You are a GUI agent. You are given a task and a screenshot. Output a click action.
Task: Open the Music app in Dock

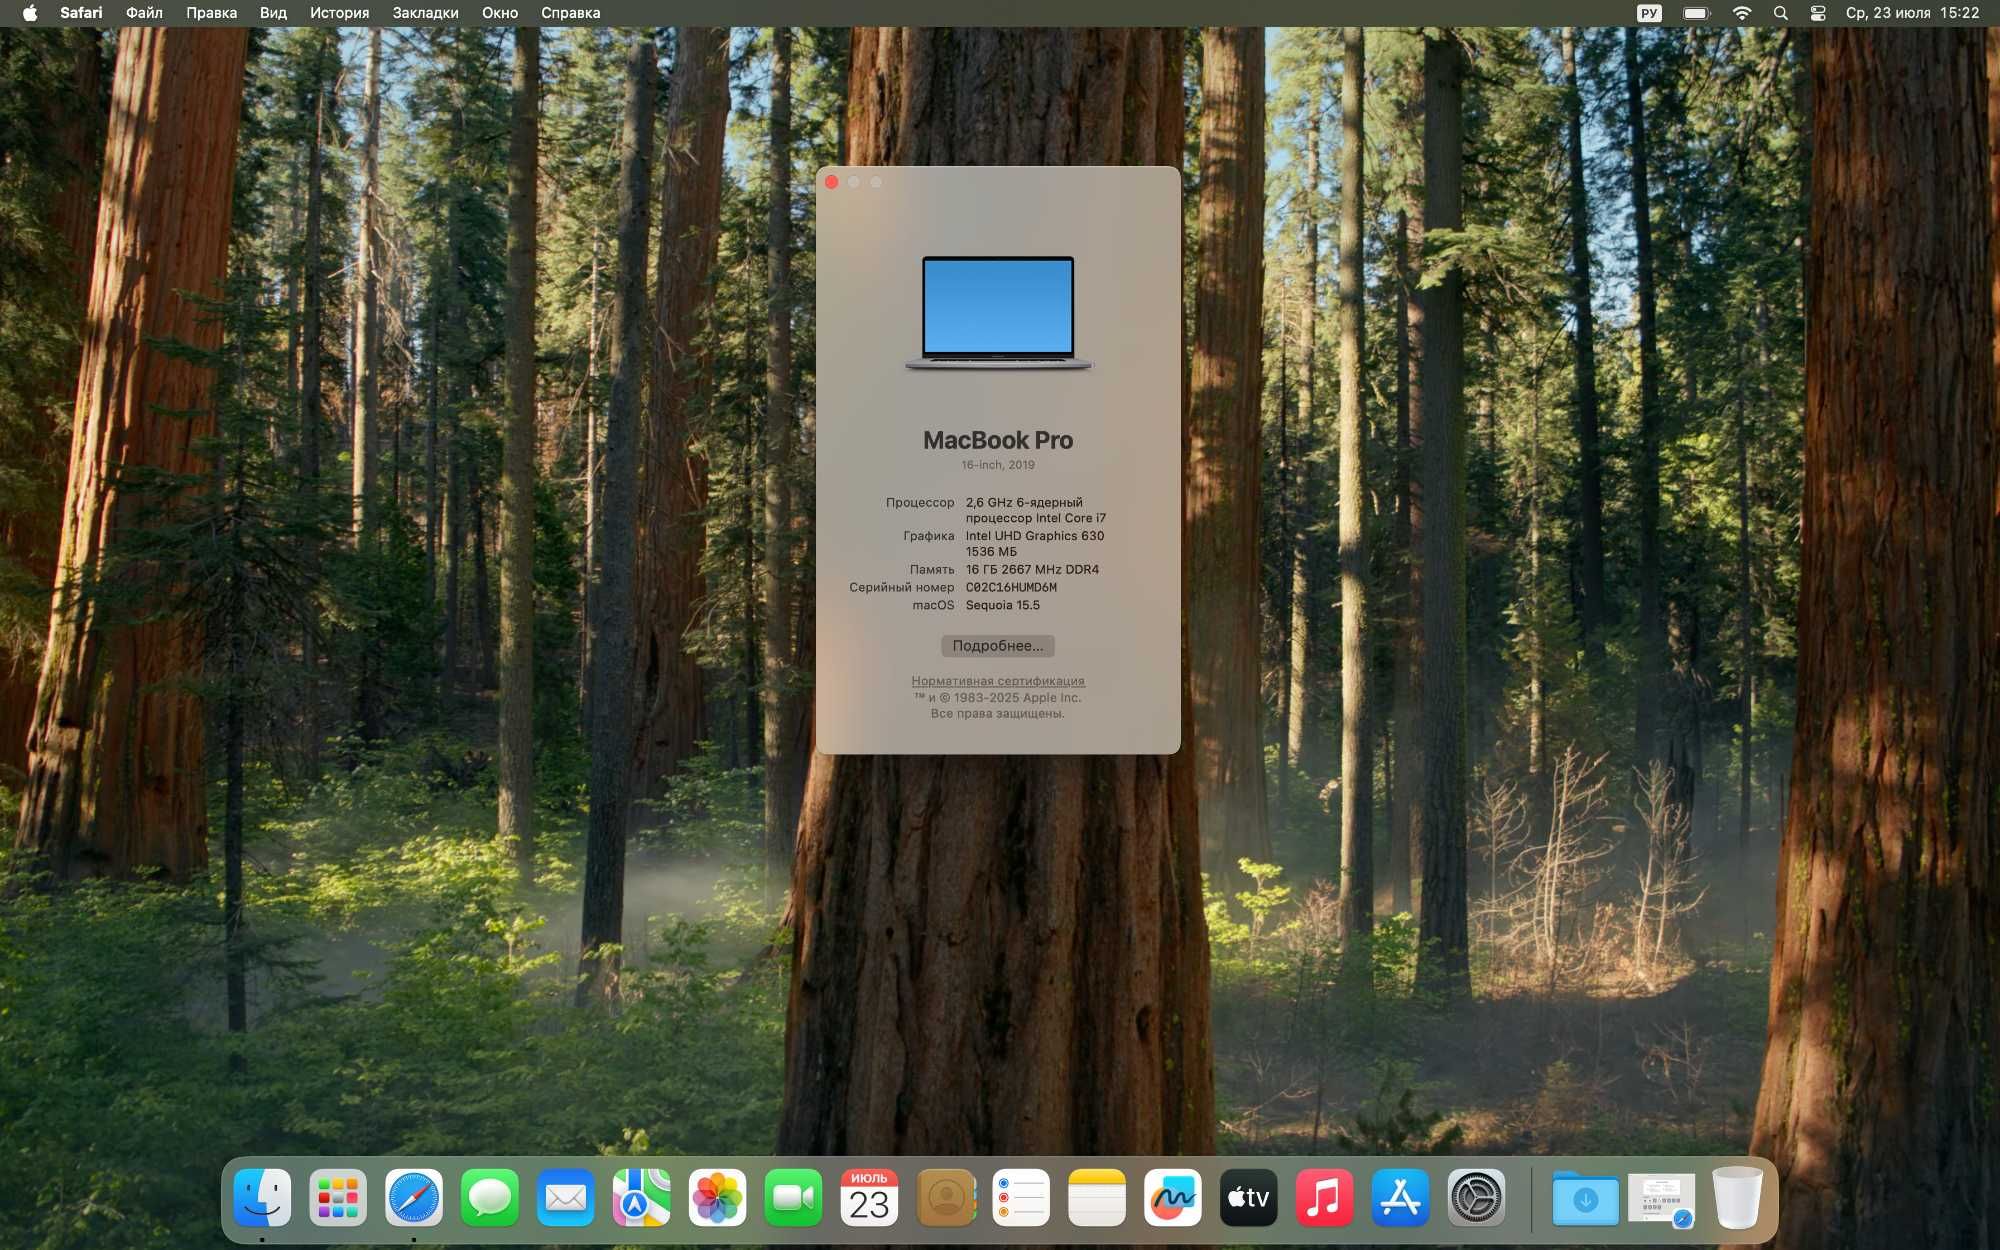pyautogui.click(x=1326, y=1197)
